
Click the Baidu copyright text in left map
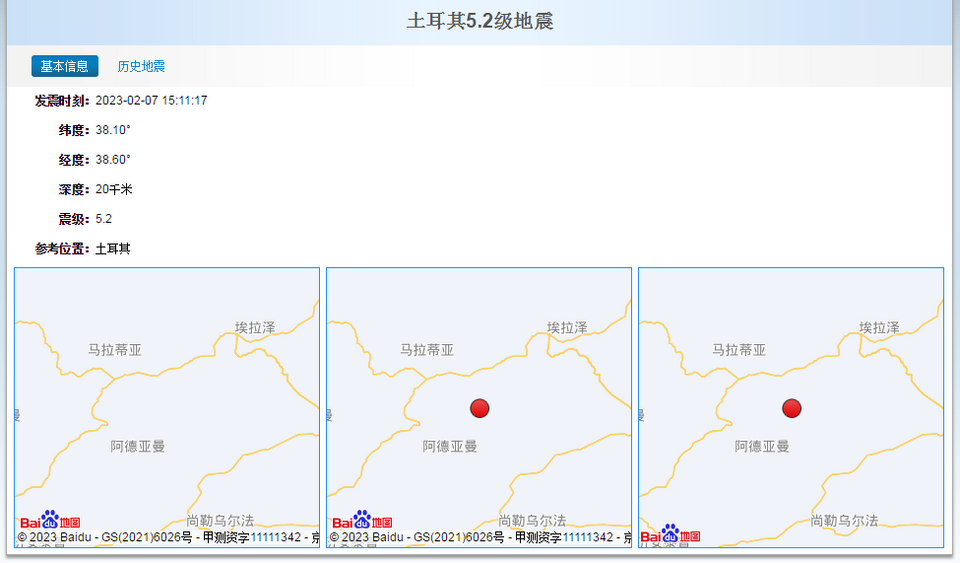[168, 537]
